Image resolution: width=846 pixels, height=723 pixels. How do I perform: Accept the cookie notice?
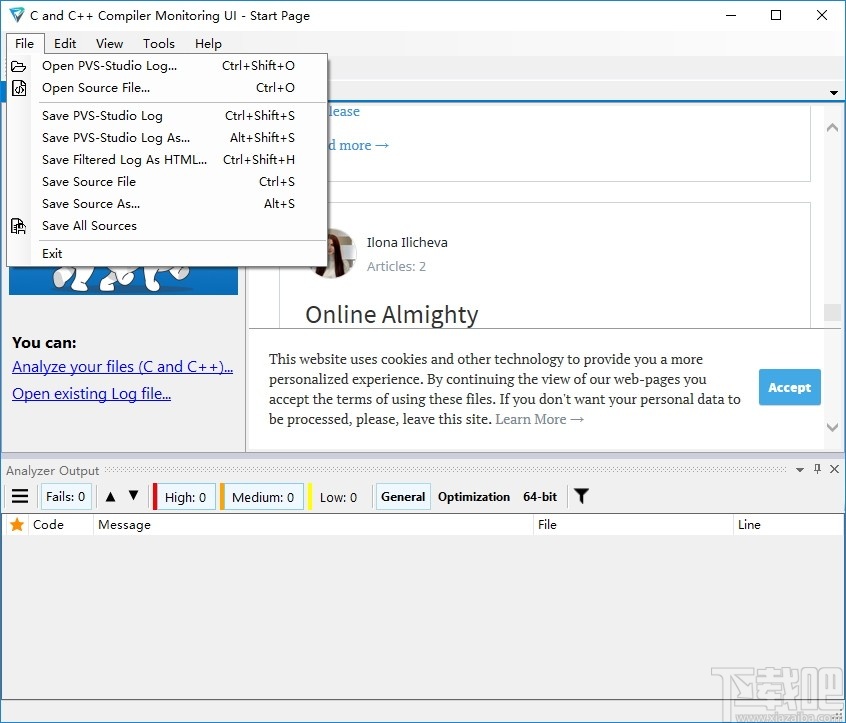click(789, 387)
